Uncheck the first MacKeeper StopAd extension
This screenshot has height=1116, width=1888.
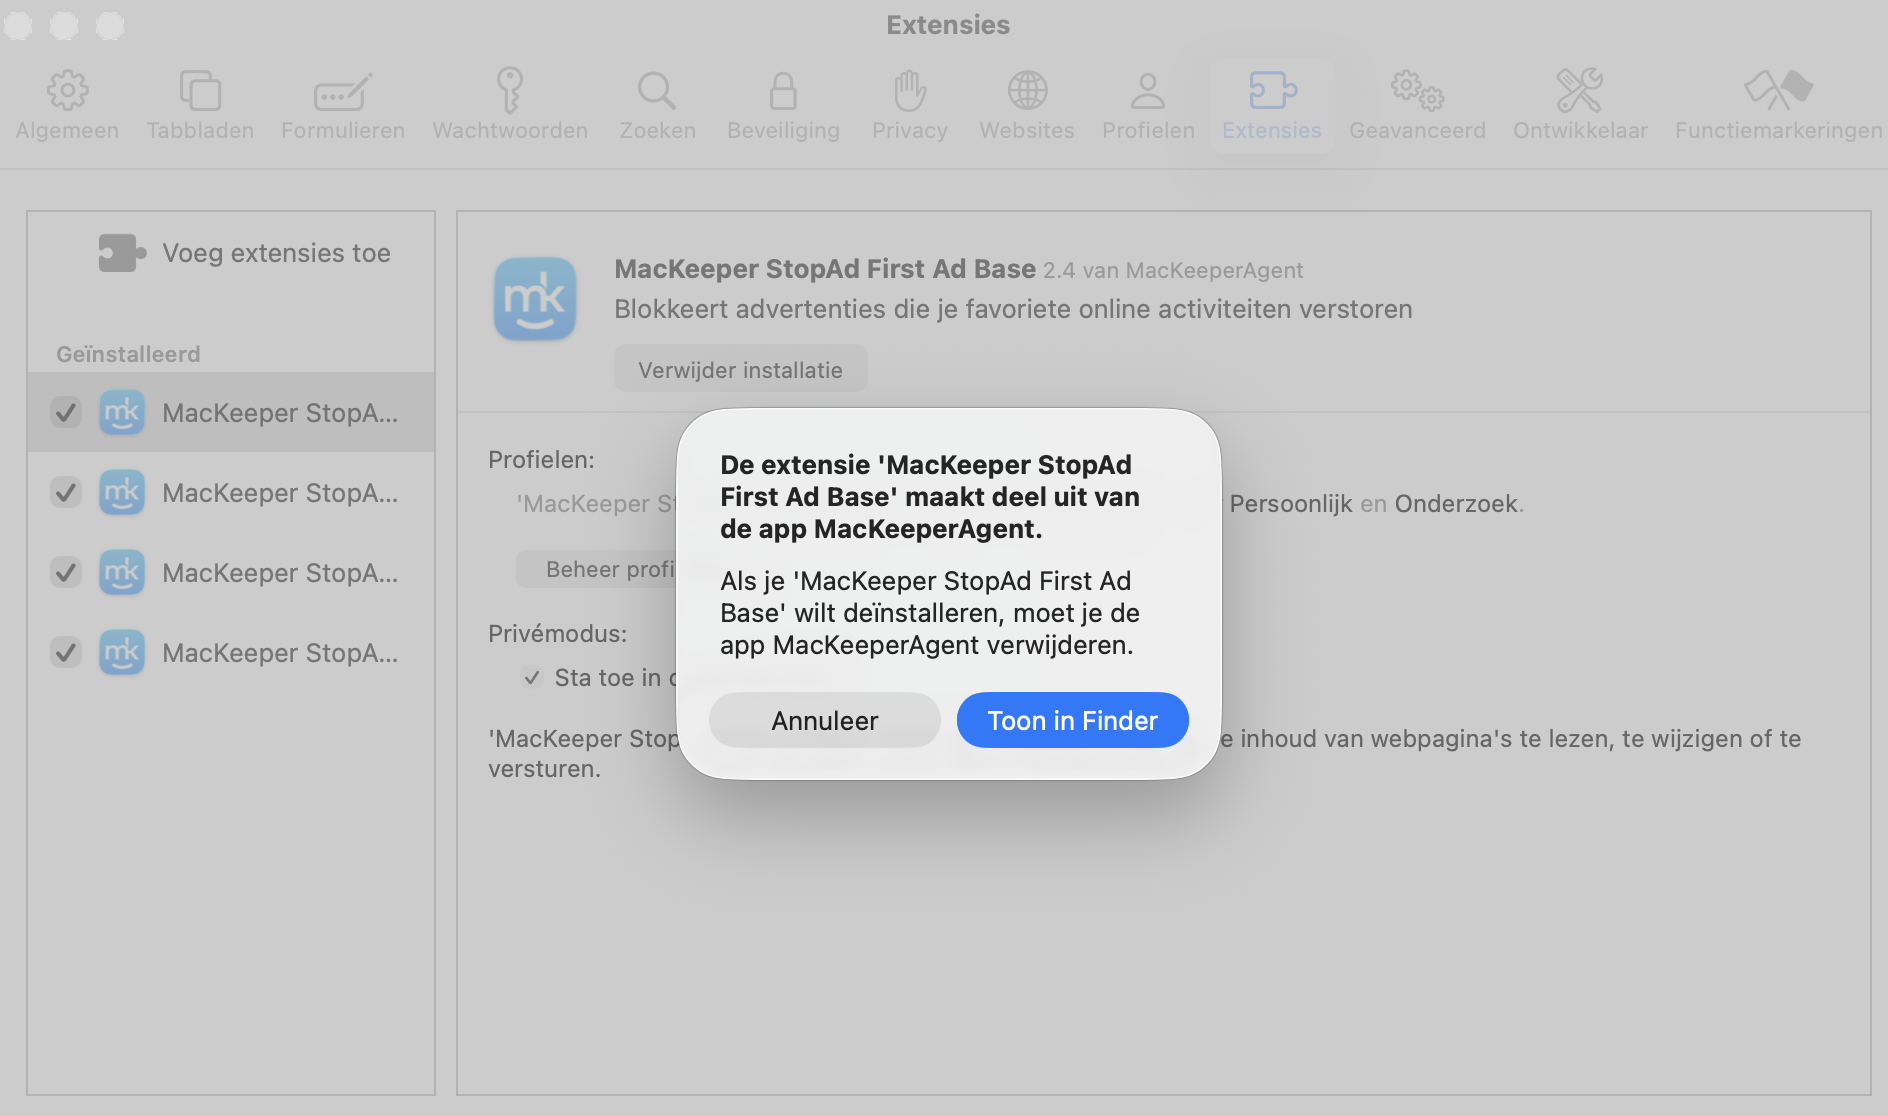pyautogui.click(x=66, y=412)
